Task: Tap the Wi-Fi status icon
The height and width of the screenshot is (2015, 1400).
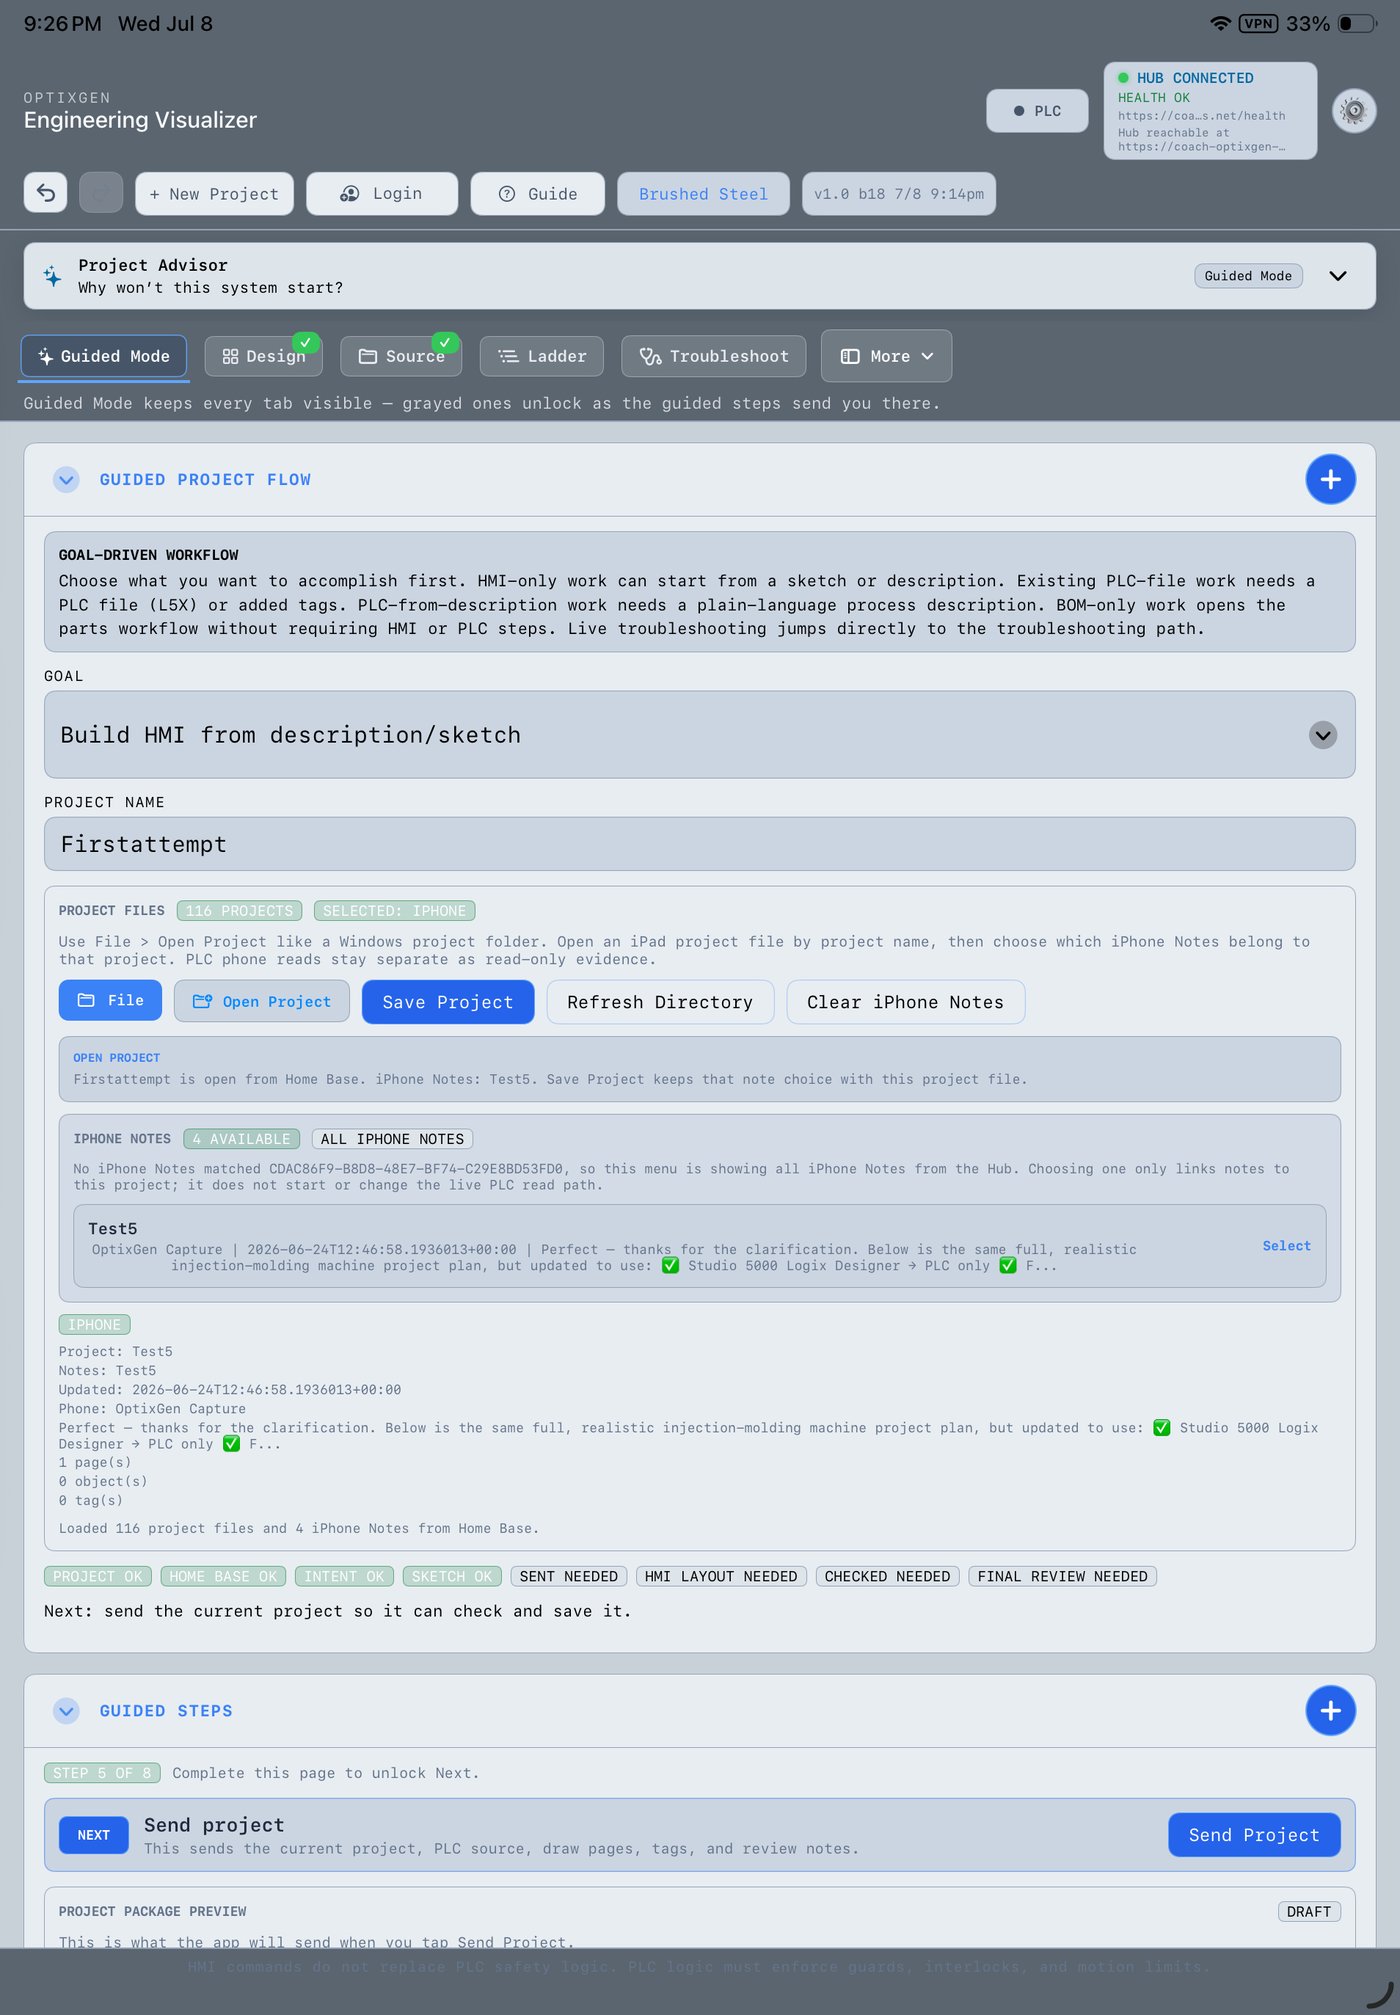Action: [1220, 23]
